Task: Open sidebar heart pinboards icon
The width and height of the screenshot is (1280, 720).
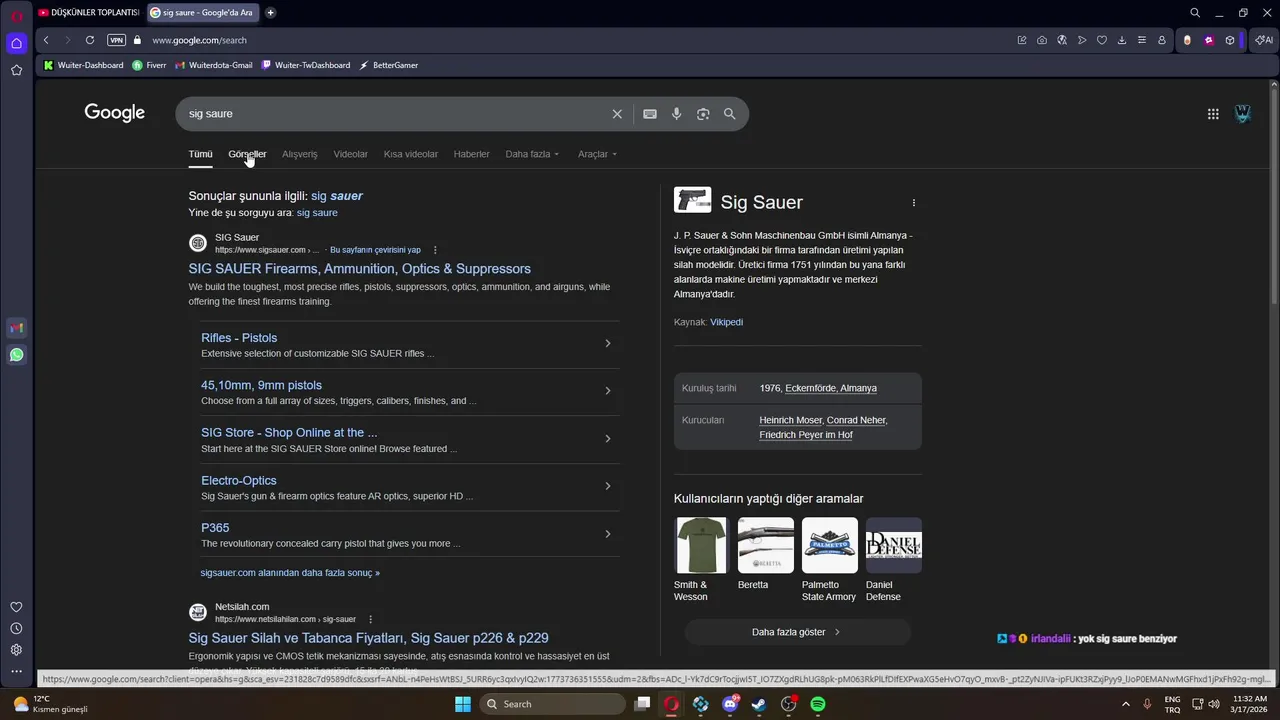Action: point(16,607)
